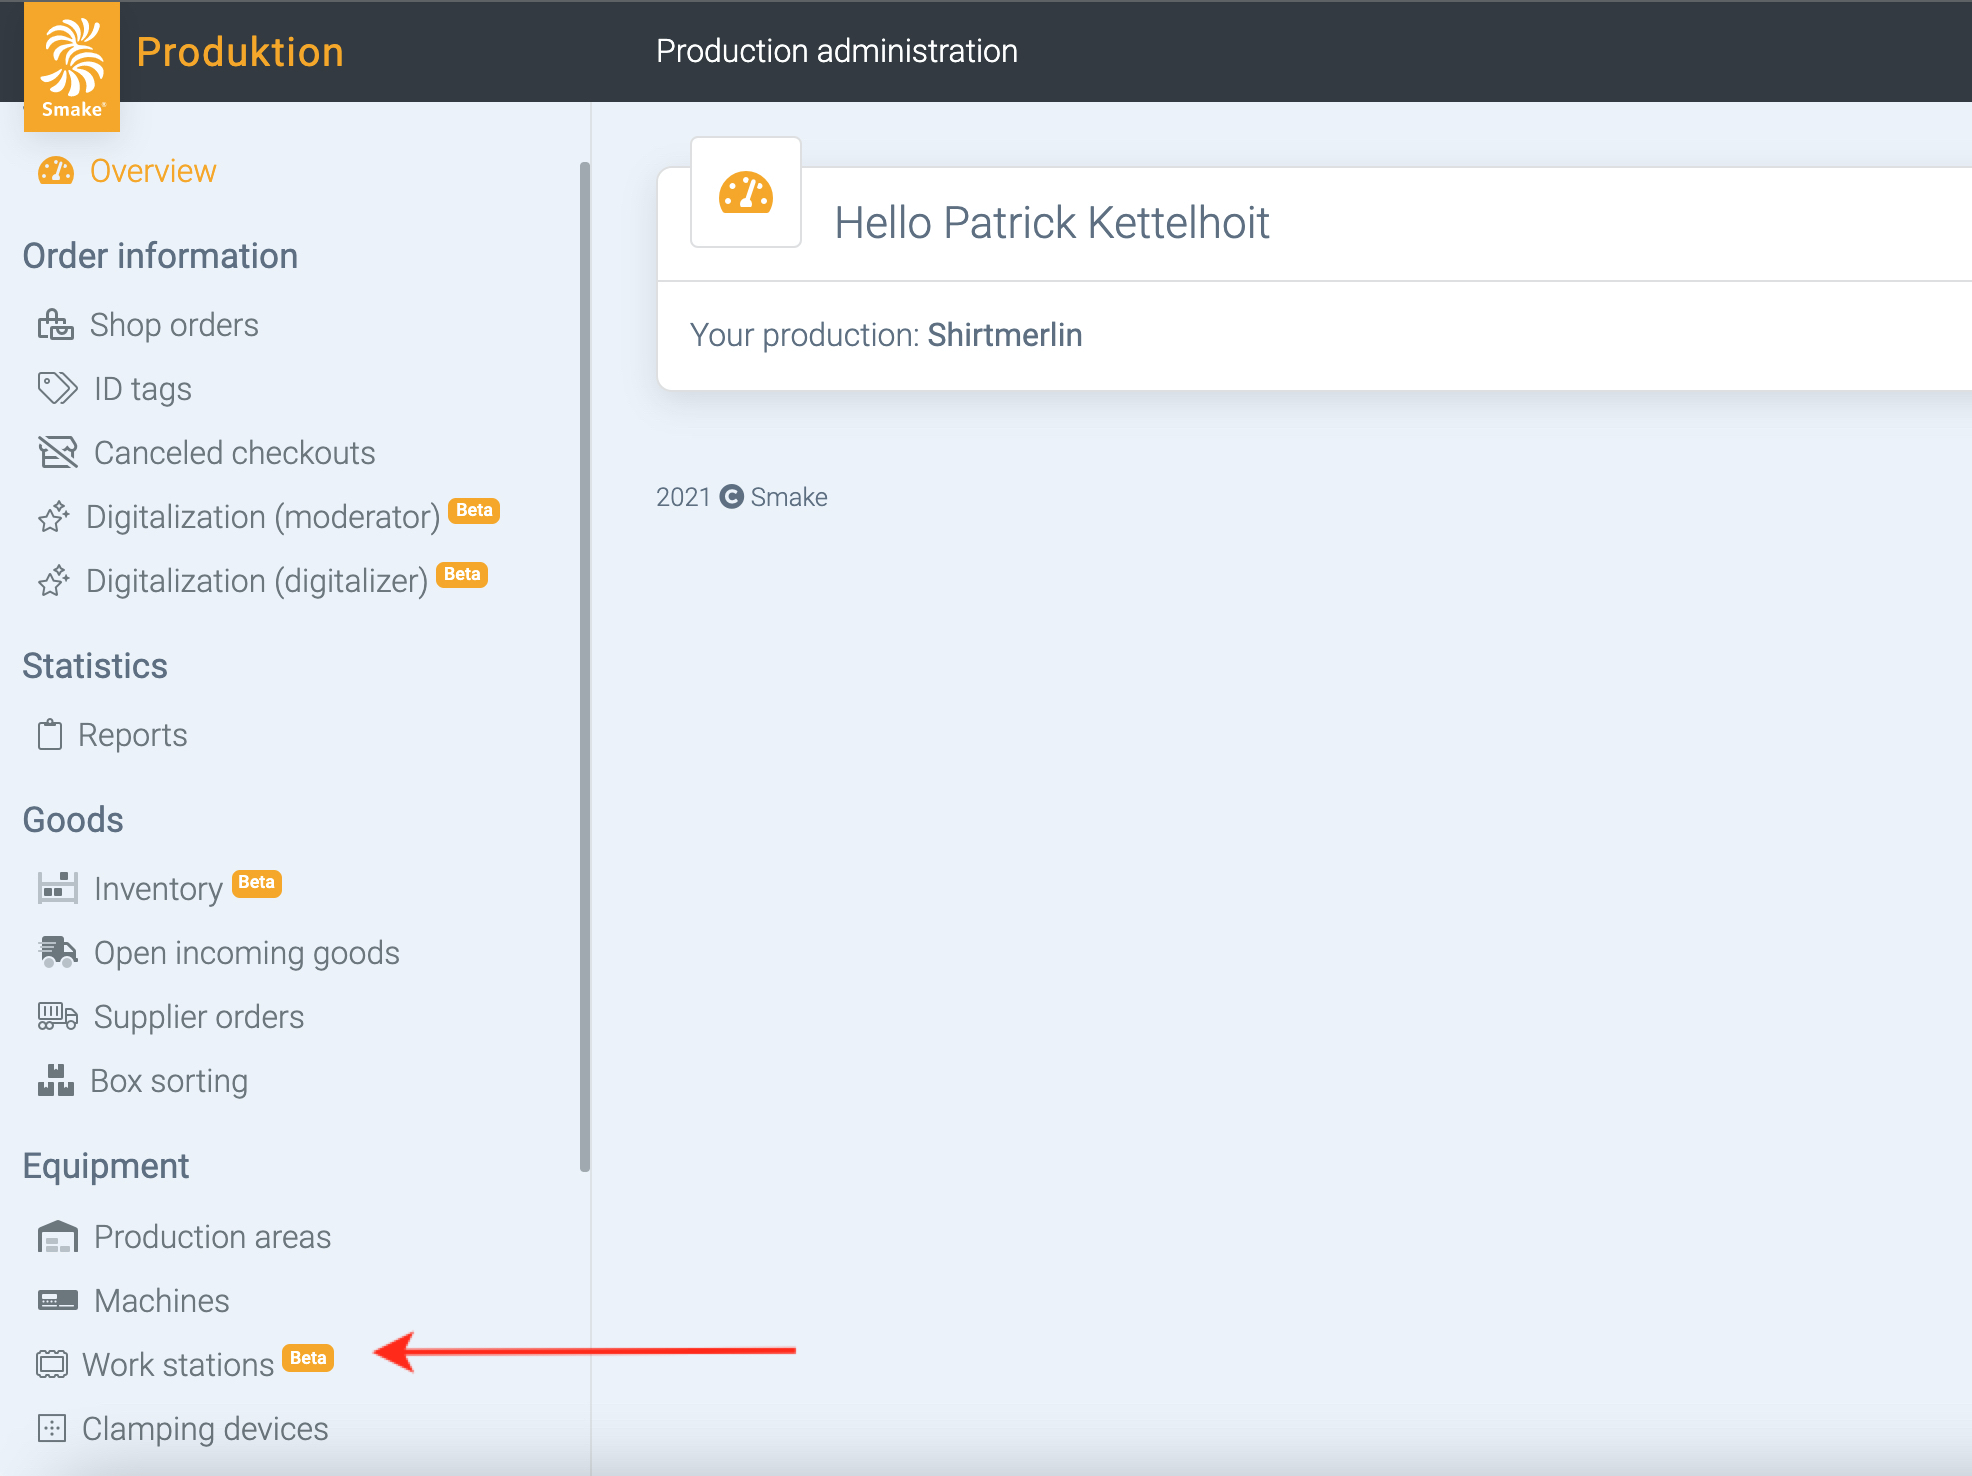Click the Machines device icon
Viewport: 1972px width, 1476px height.
click(x=57, y=1300)
